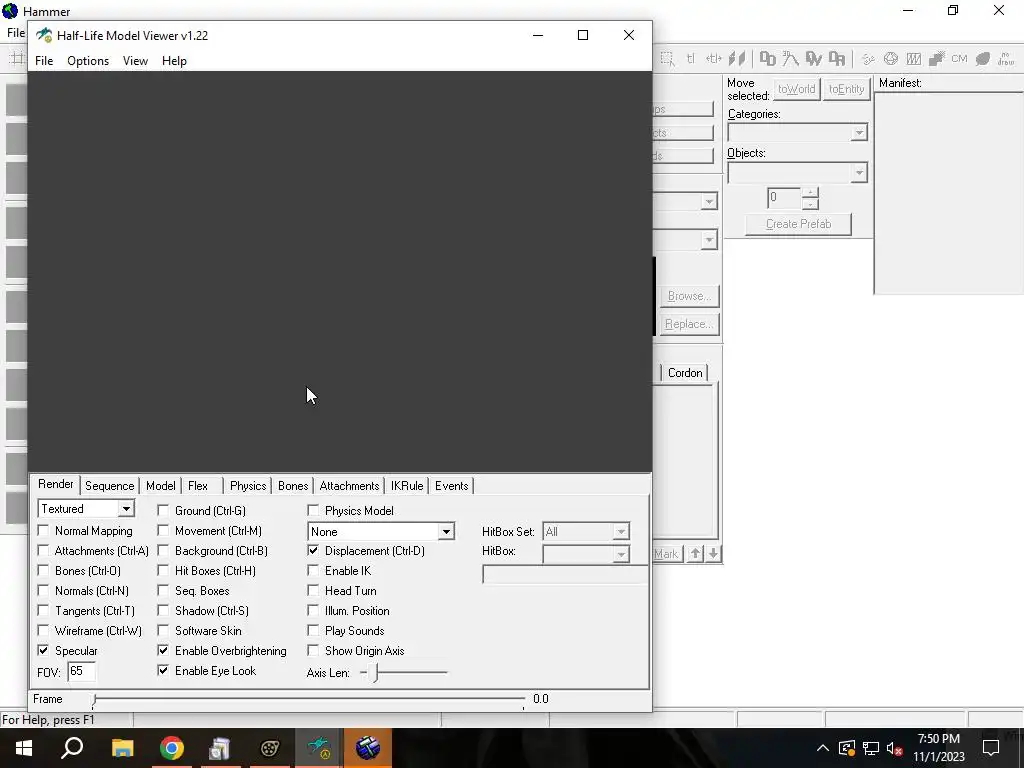Viewport: 1024px width, 768px height.
Task: Click the twin parallelogram face alignment icon
Action: (x=737, y=59)
